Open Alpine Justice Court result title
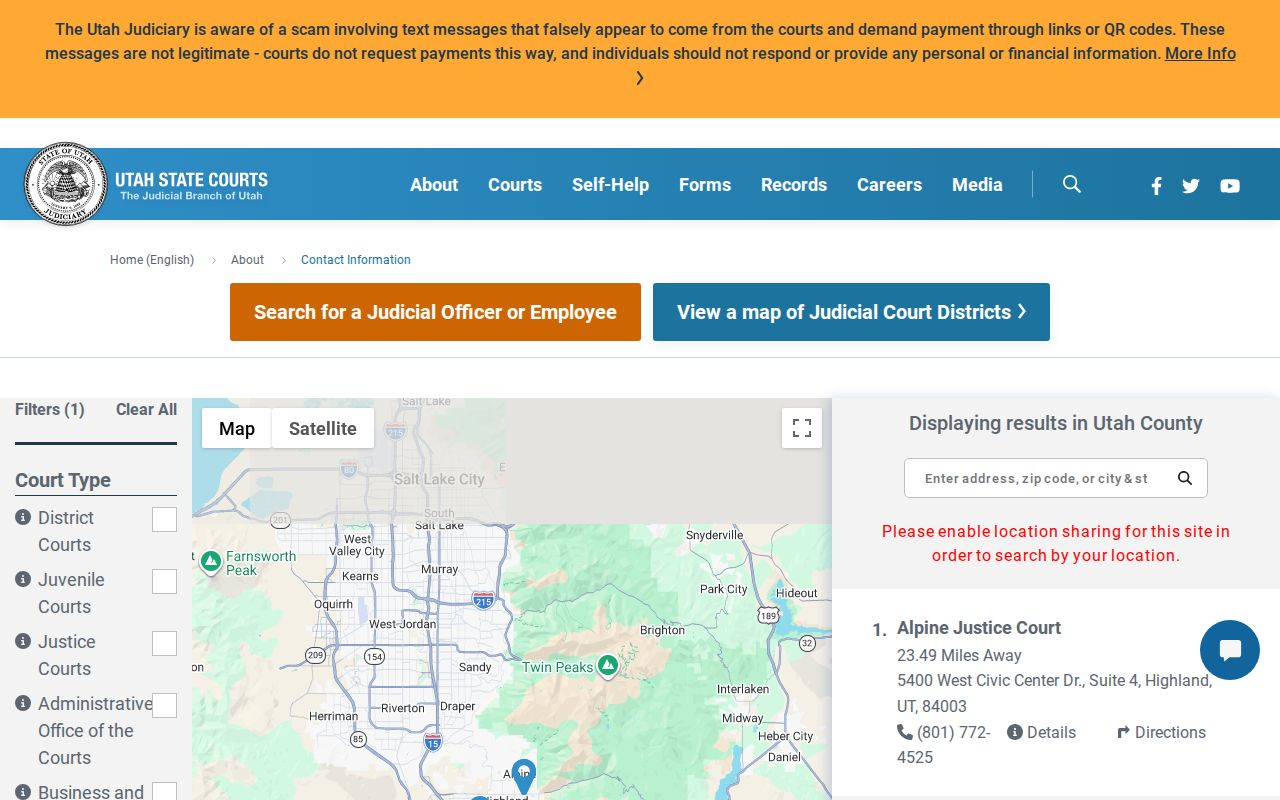The height and width of the screenshot is (800, 1280). pyautogui.click(x=979, y=628)
